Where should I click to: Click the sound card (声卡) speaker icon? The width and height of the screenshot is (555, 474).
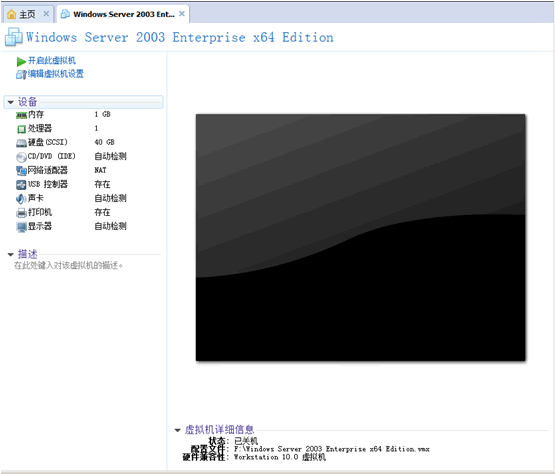21,199
